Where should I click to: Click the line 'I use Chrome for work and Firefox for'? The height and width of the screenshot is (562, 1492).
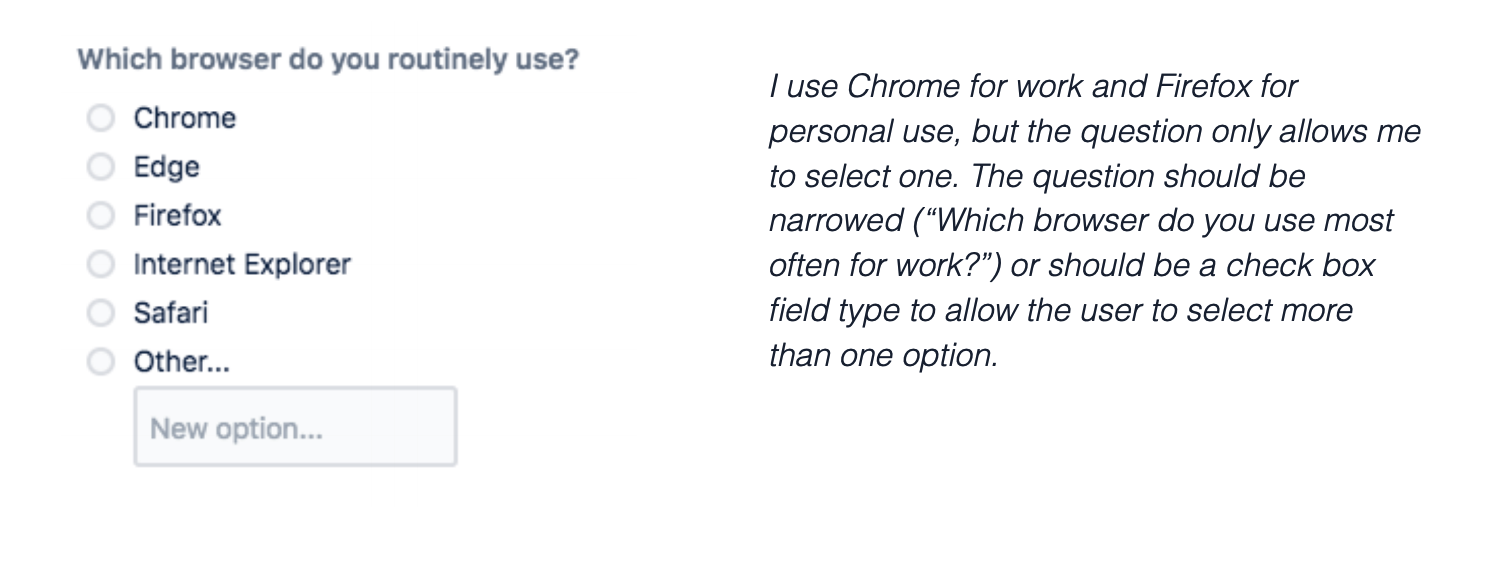[1032, 87]
